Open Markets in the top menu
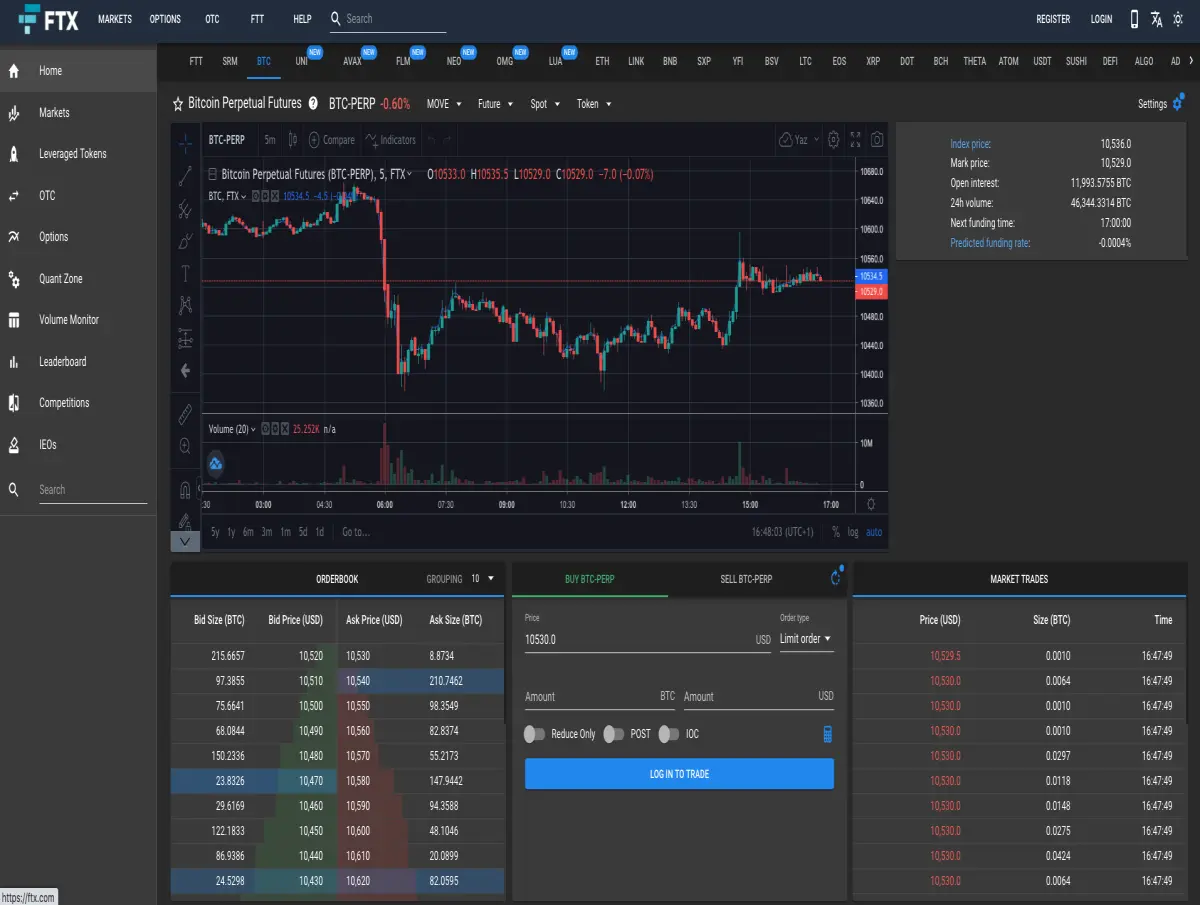 tap(115, 19)
